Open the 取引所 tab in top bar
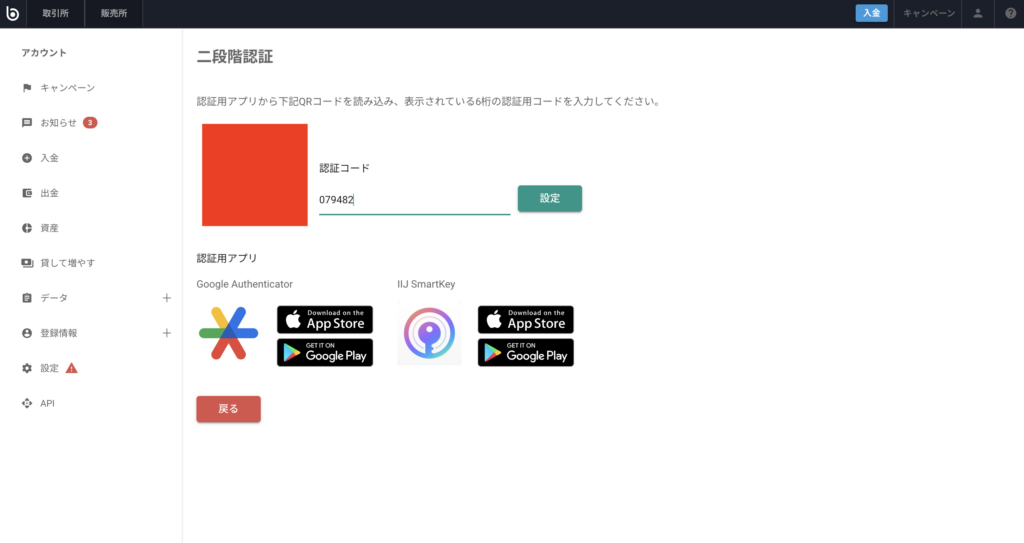 point(56,13)
